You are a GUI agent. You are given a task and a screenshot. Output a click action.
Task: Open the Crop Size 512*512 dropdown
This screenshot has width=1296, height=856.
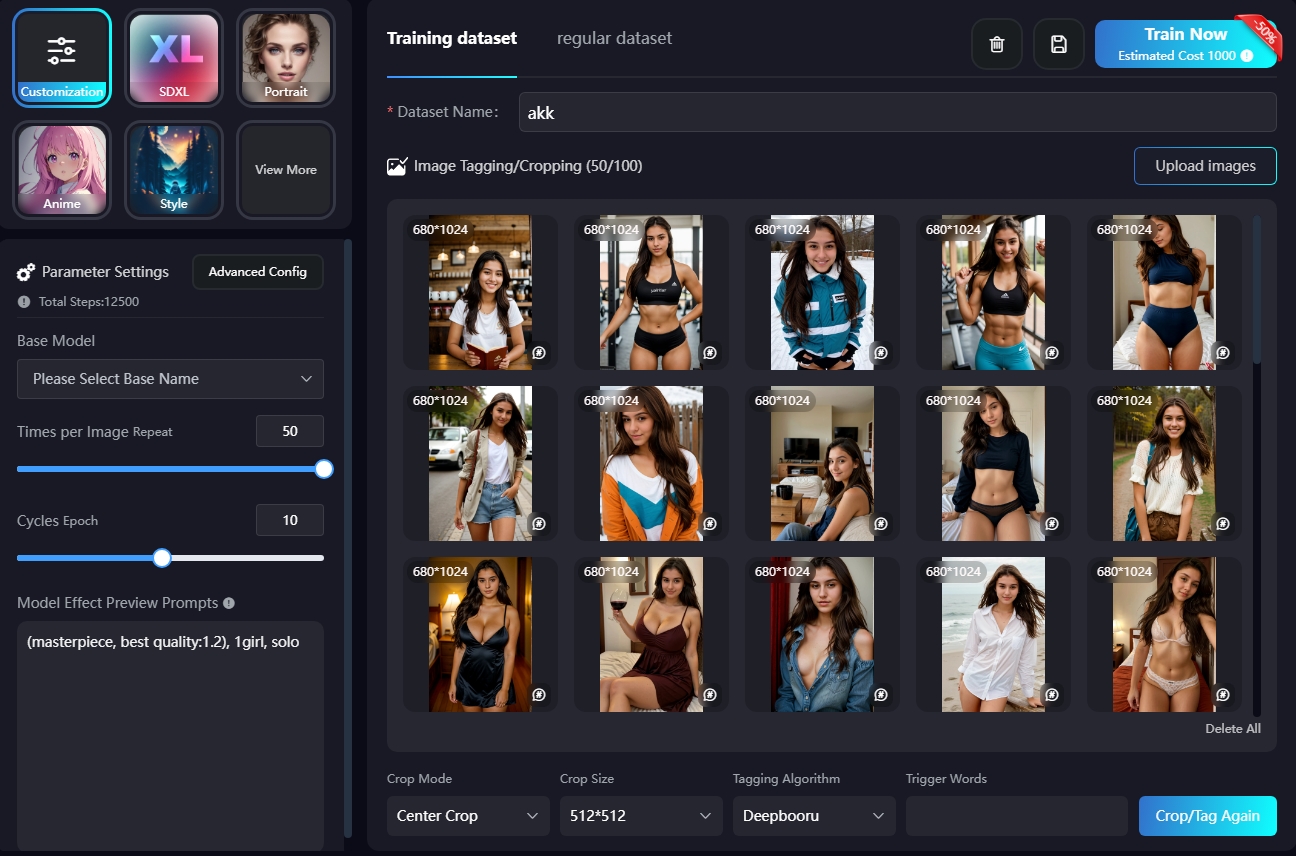640,816
